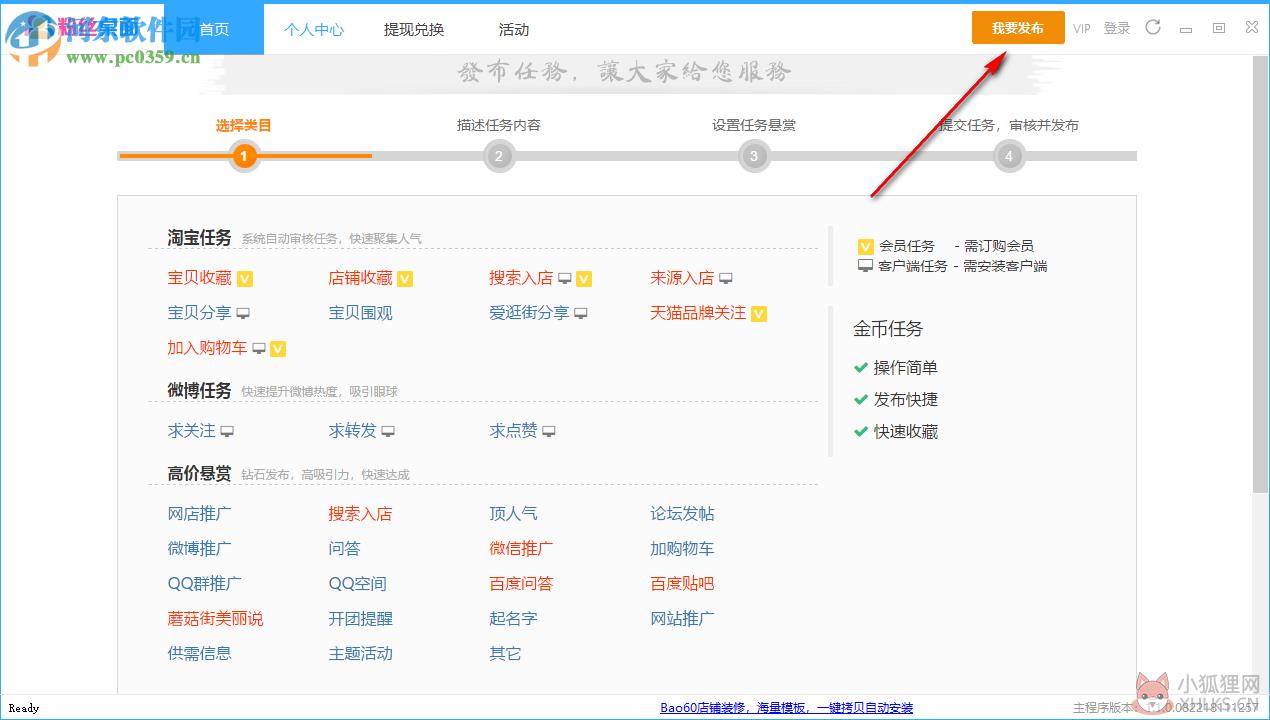Click VIP badge next to 天猫品牌关注
This screenshot has width=1270, height=720.
click(x=759, y=314)
